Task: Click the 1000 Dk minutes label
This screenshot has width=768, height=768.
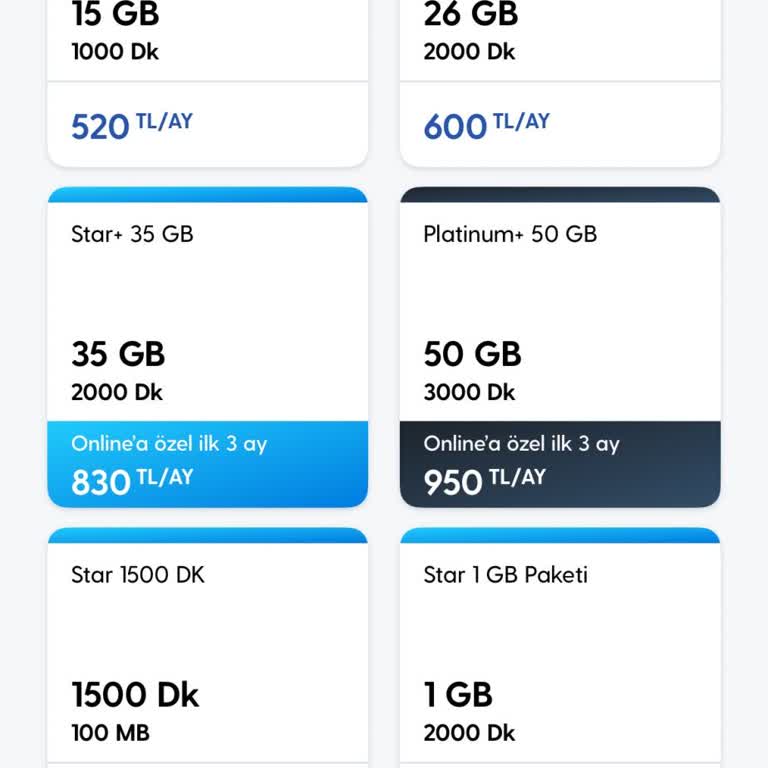Action: coord(115,52)
